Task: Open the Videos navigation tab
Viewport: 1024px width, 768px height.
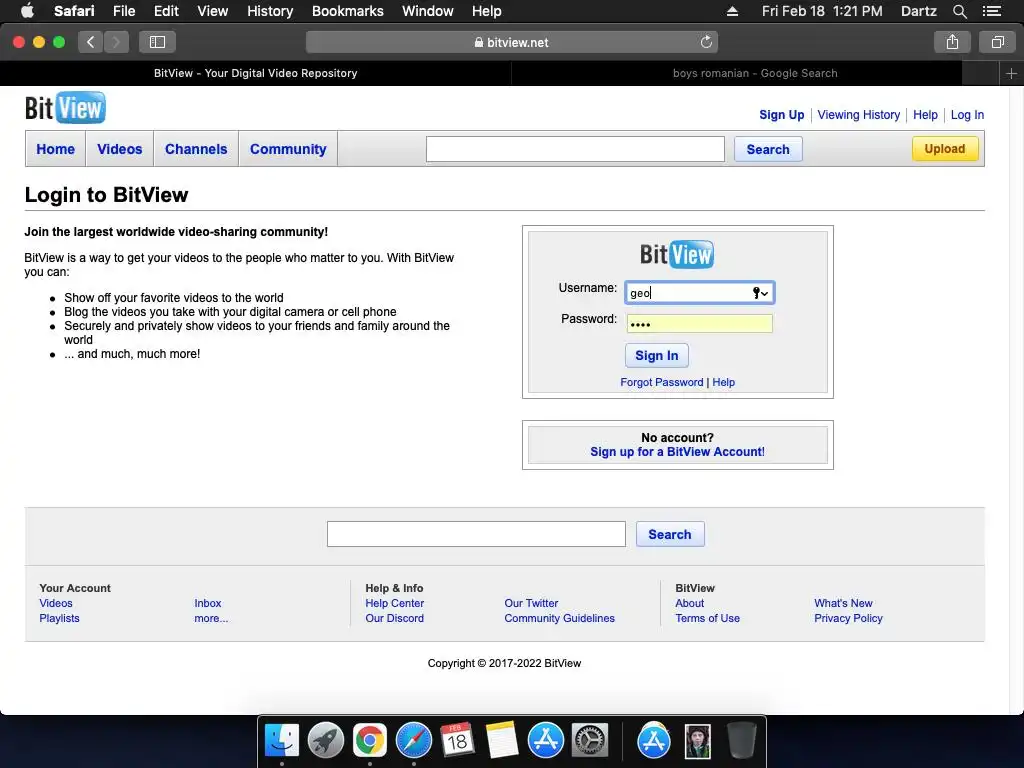Action: (x=120, y=149)
